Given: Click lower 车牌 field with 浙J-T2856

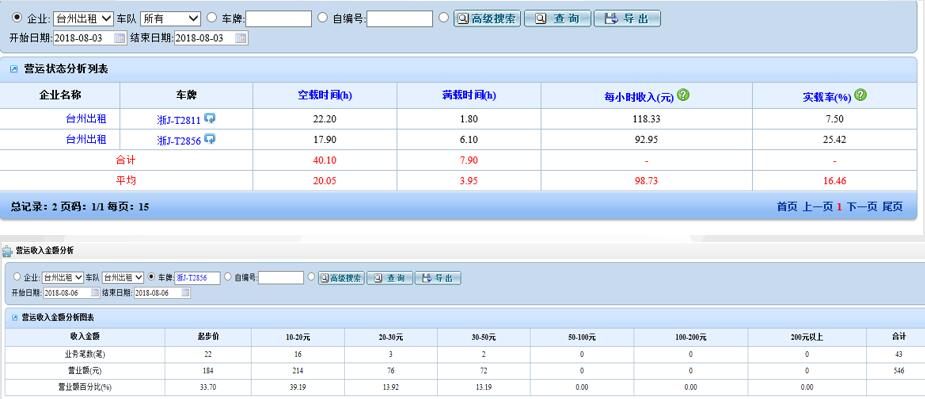Looking at the screenshot, I should [x=197, y=277].
